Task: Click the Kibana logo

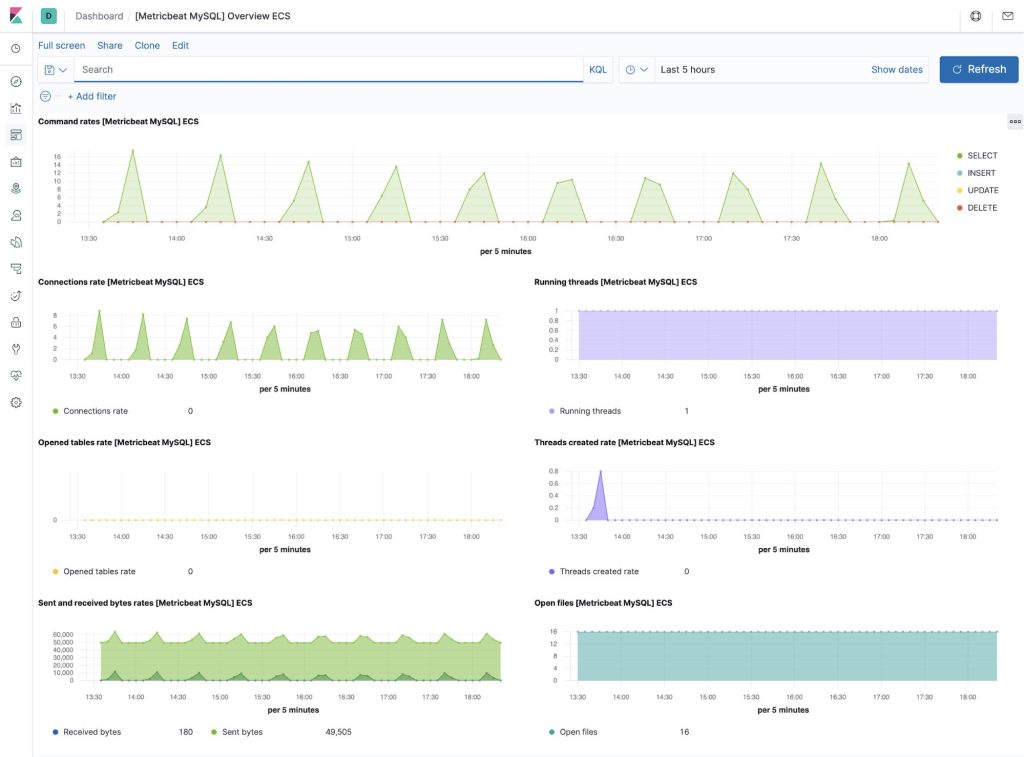Action: pyautogui.click(x=16, y=16)
